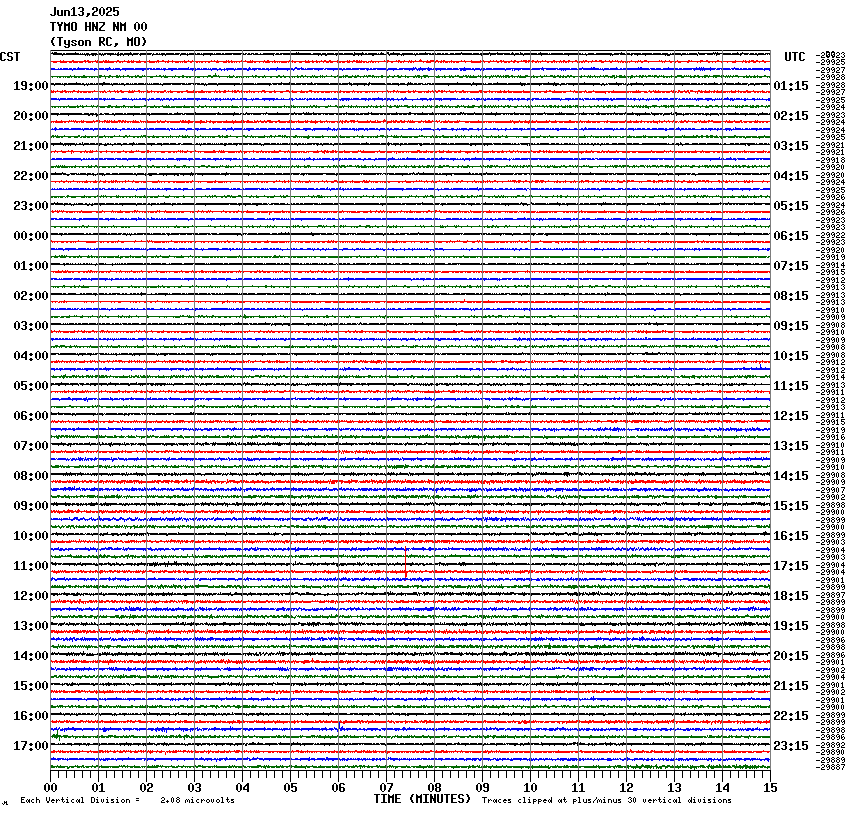Click the TIME (MINUTES) axis title
The width and height of the screenshot is (850, 814).
point(422,799)
